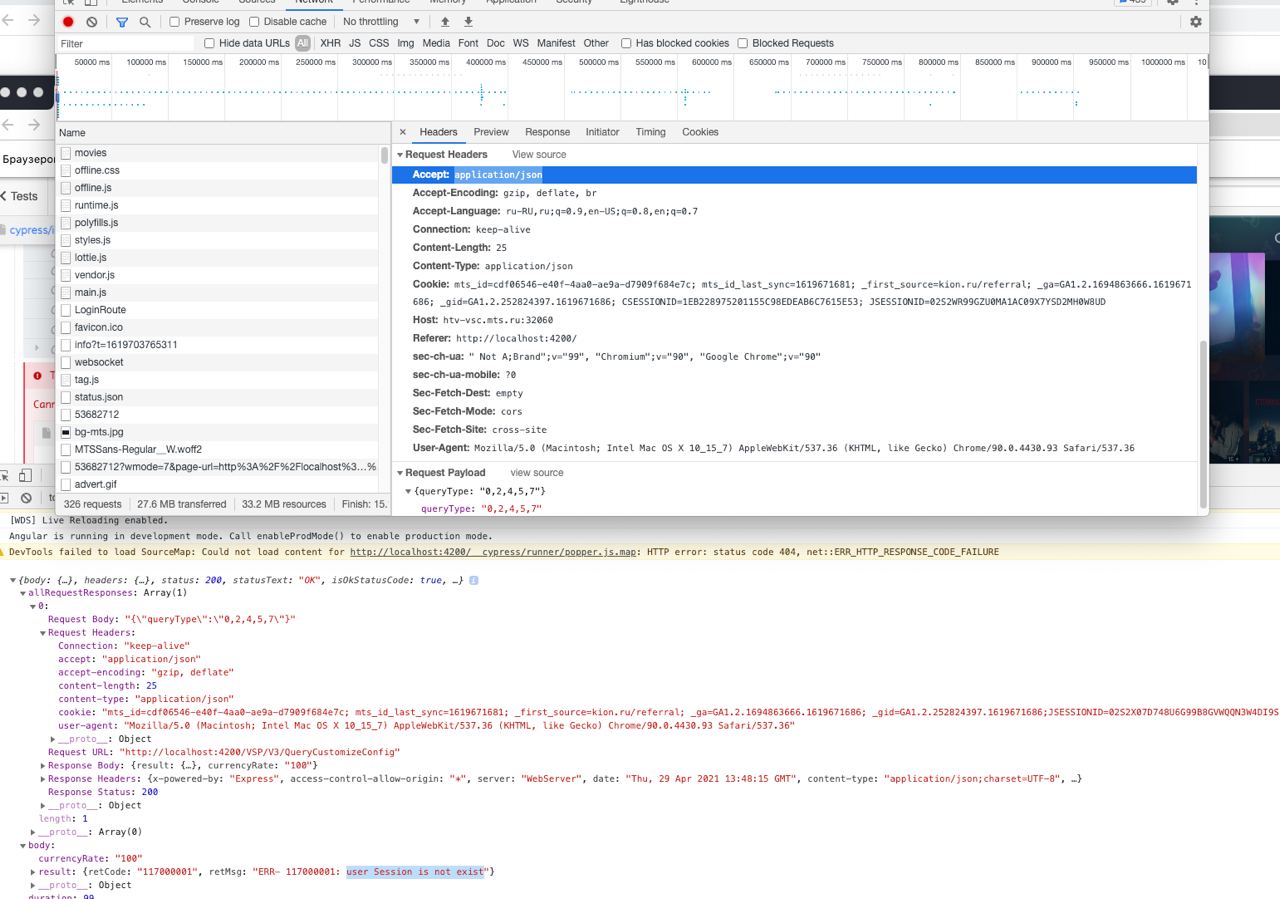Open network search with the magnifier icon
This screenshot has width=1280, height=899.
pos(145,22)
